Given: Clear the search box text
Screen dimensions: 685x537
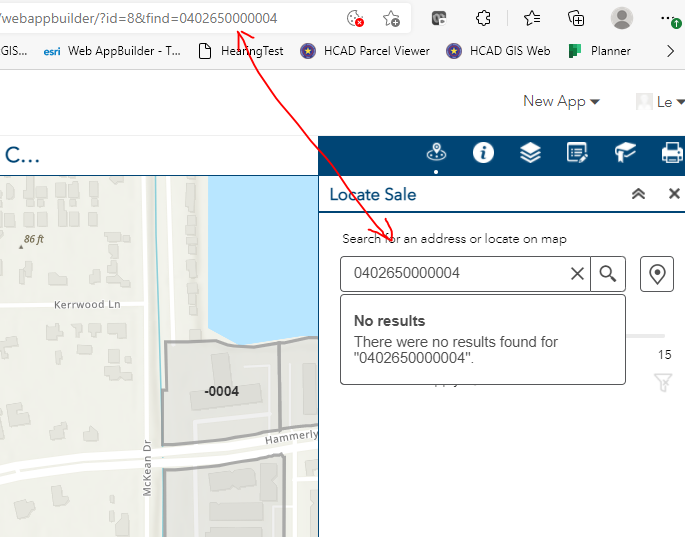Looking at the screenshot, I should (x=577, y=274).
